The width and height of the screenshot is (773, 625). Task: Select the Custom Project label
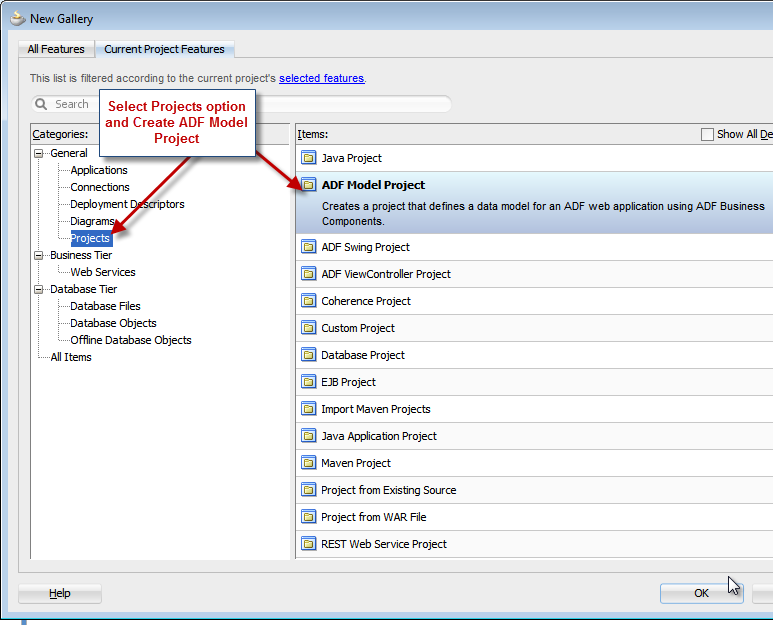tap(358, 328)
